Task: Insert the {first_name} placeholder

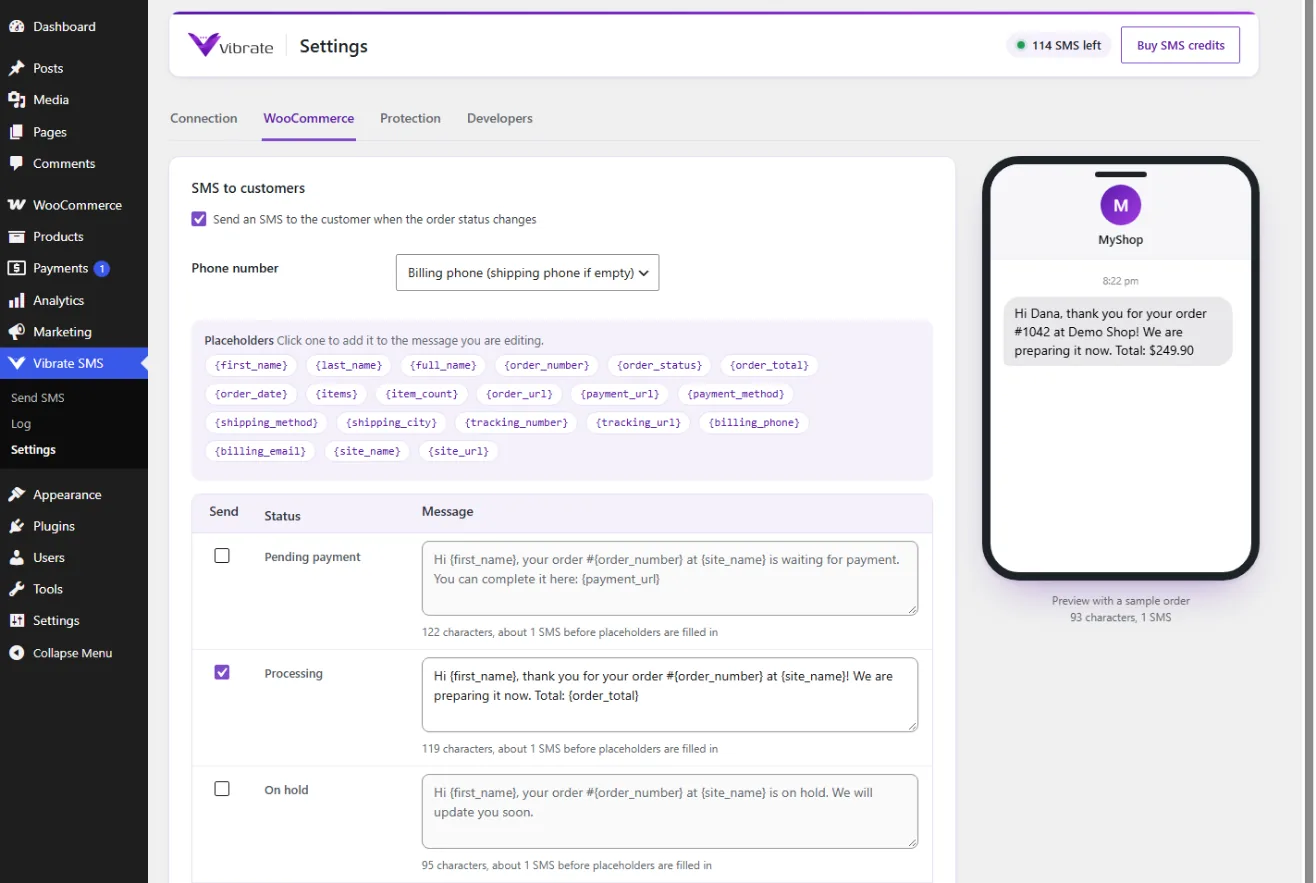Action: [x=251, y=365]
